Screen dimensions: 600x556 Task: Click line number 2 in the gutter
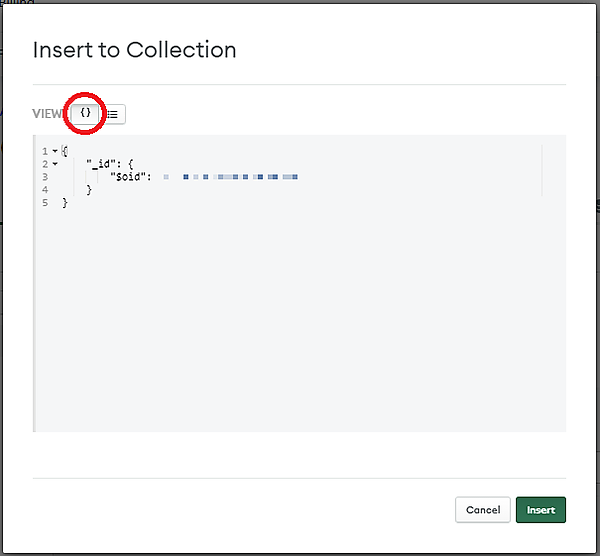pos(45,164)
